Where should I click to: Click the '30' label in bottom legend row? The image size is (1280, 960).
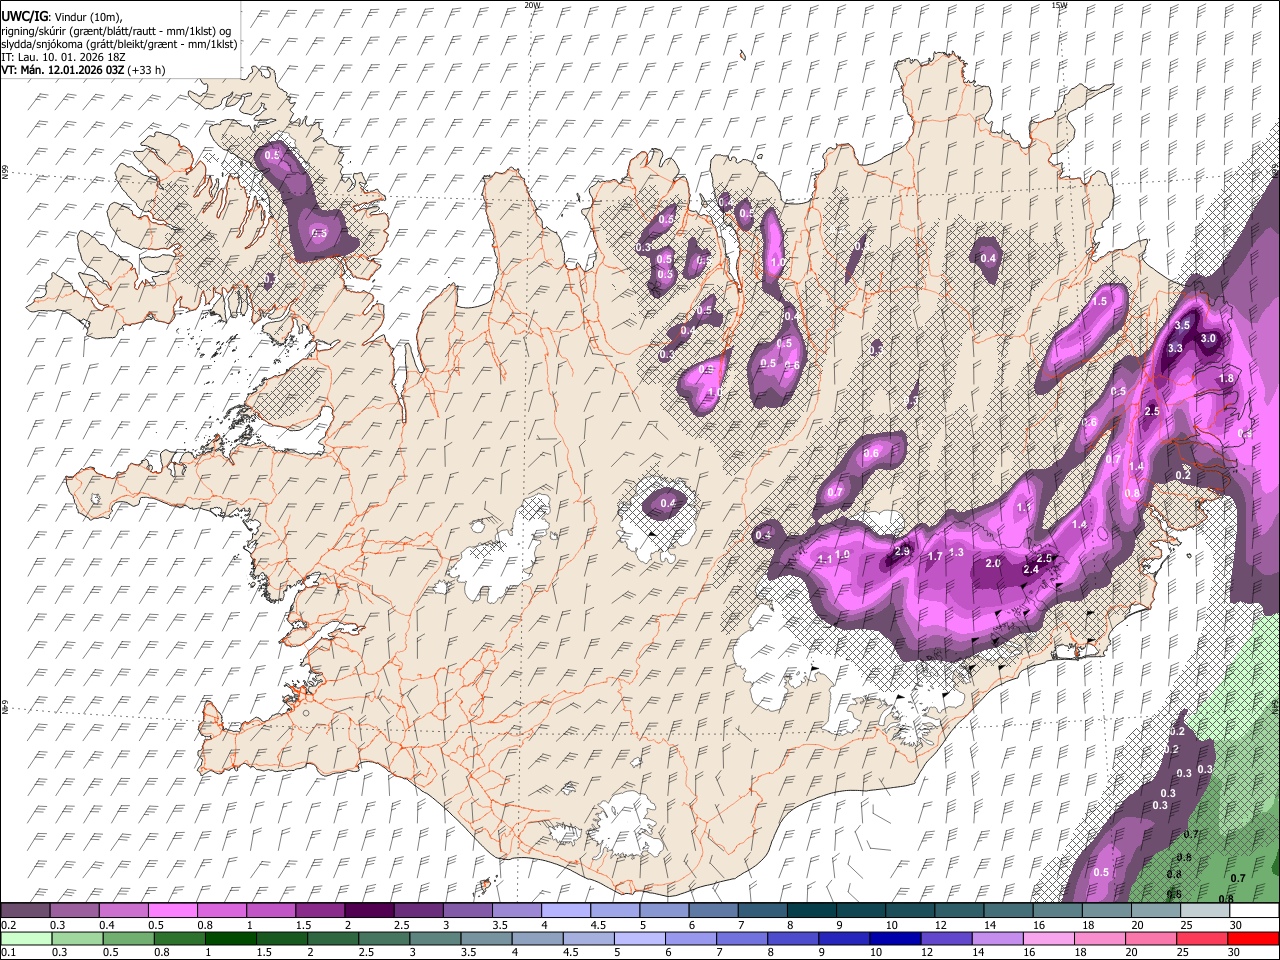point(1236,953)
